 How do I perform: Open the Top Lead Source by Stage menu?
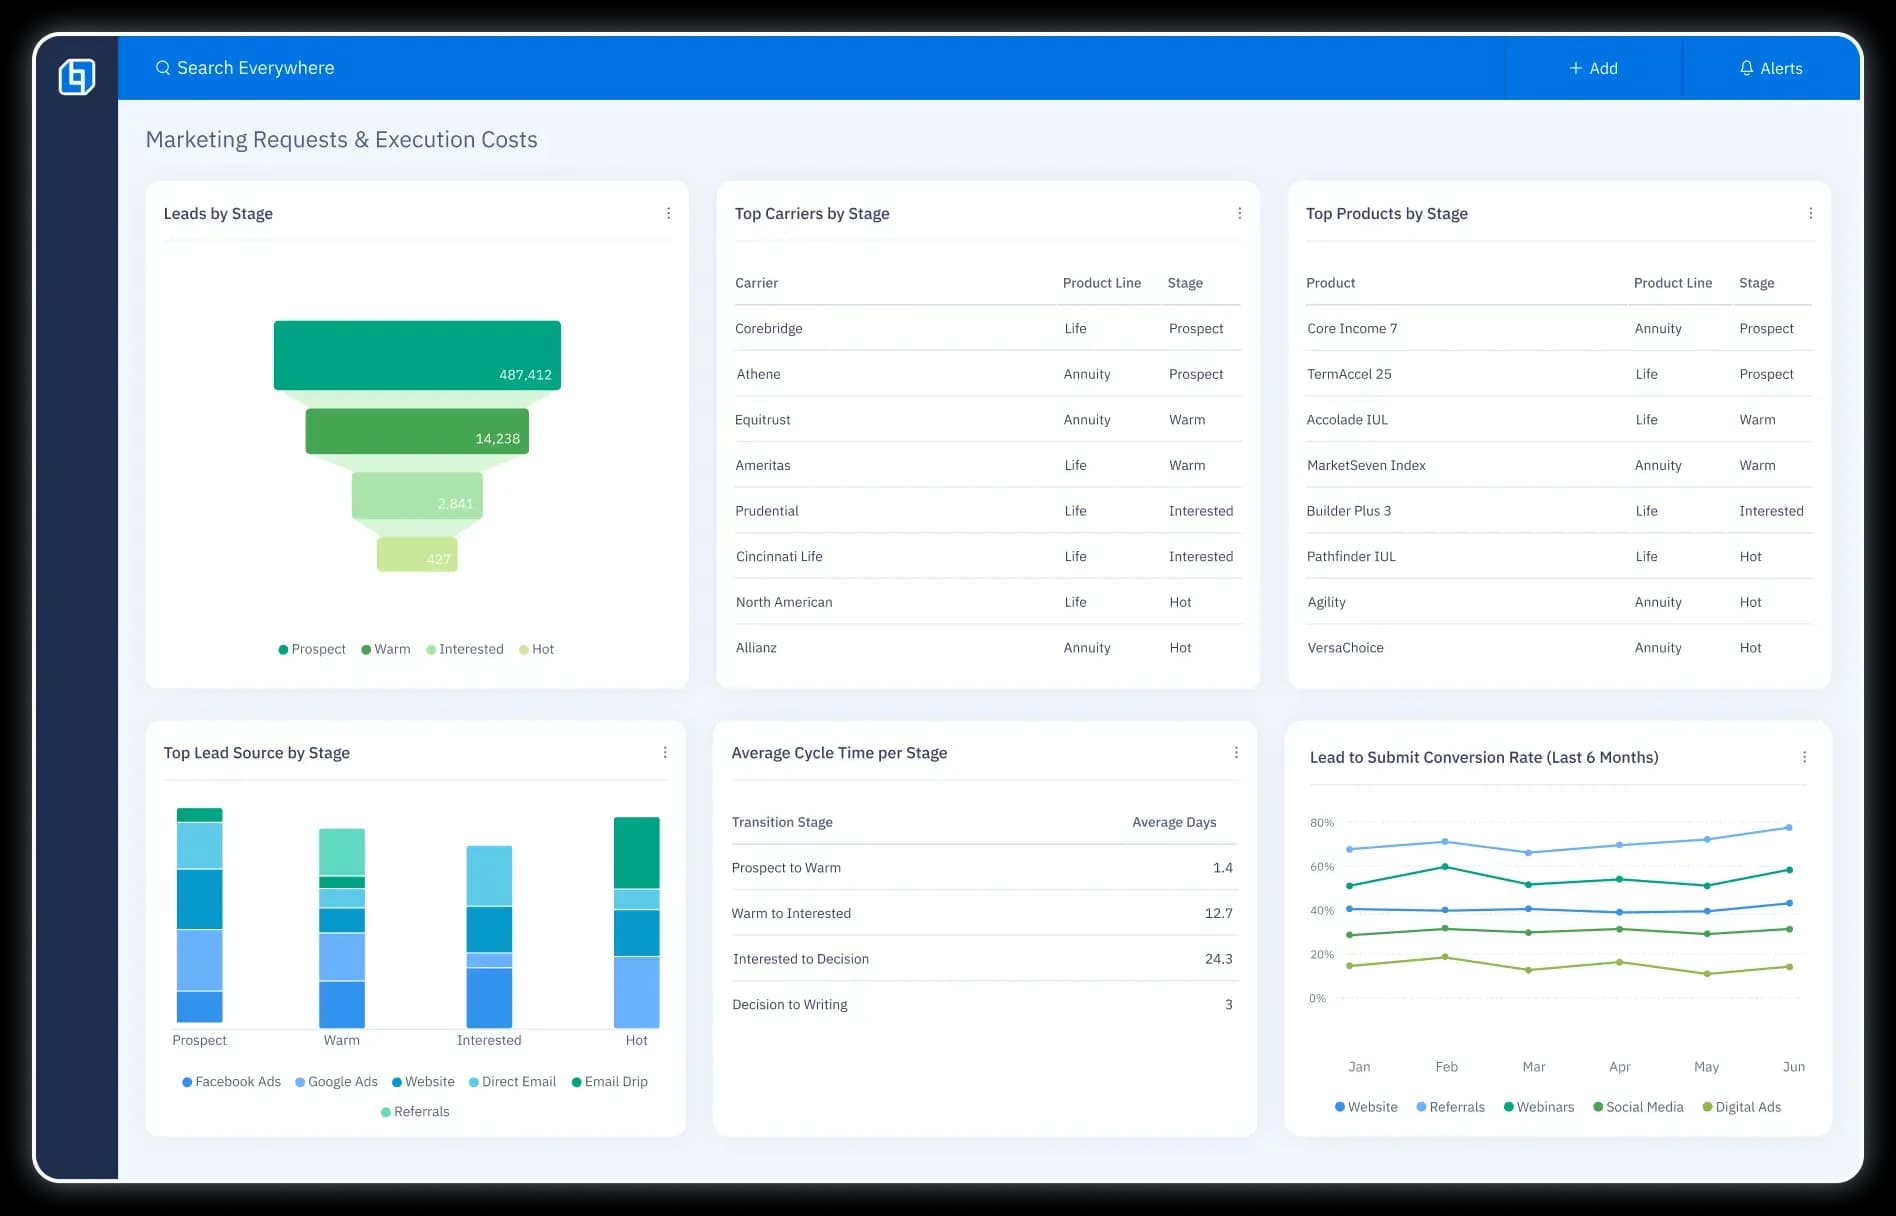665,752
